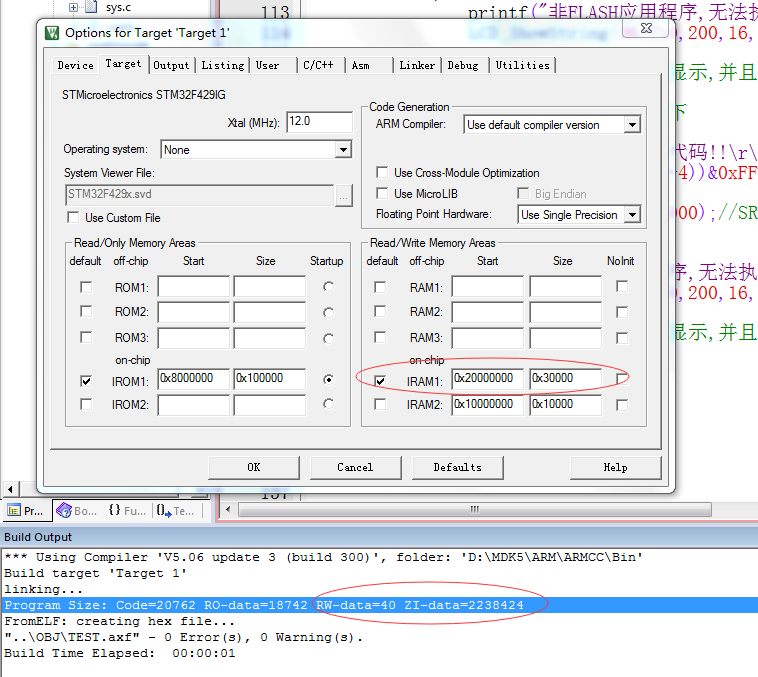Viewport: 758px width, 677px height.
Task: Click the IROM1 Start address field
Action: [193, 379]
